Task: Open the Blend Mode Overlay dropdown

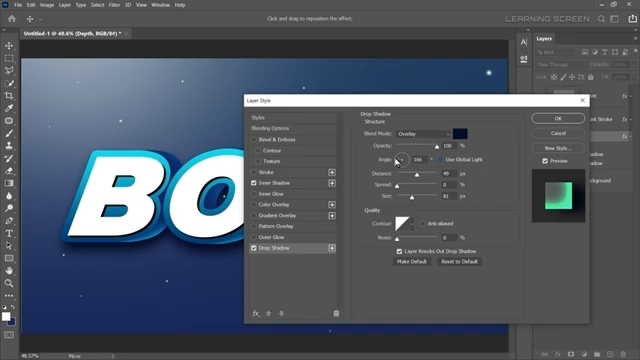Action: [423, 134]
